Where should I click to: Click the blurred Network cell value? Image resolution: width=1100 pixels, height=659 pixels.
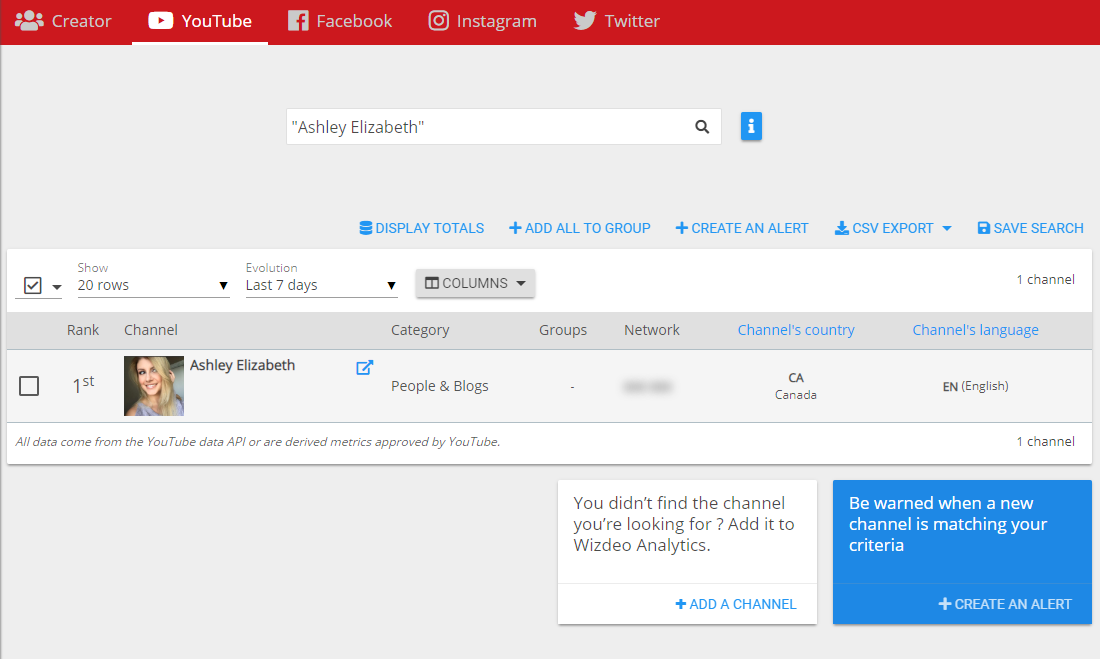(647, 387)
